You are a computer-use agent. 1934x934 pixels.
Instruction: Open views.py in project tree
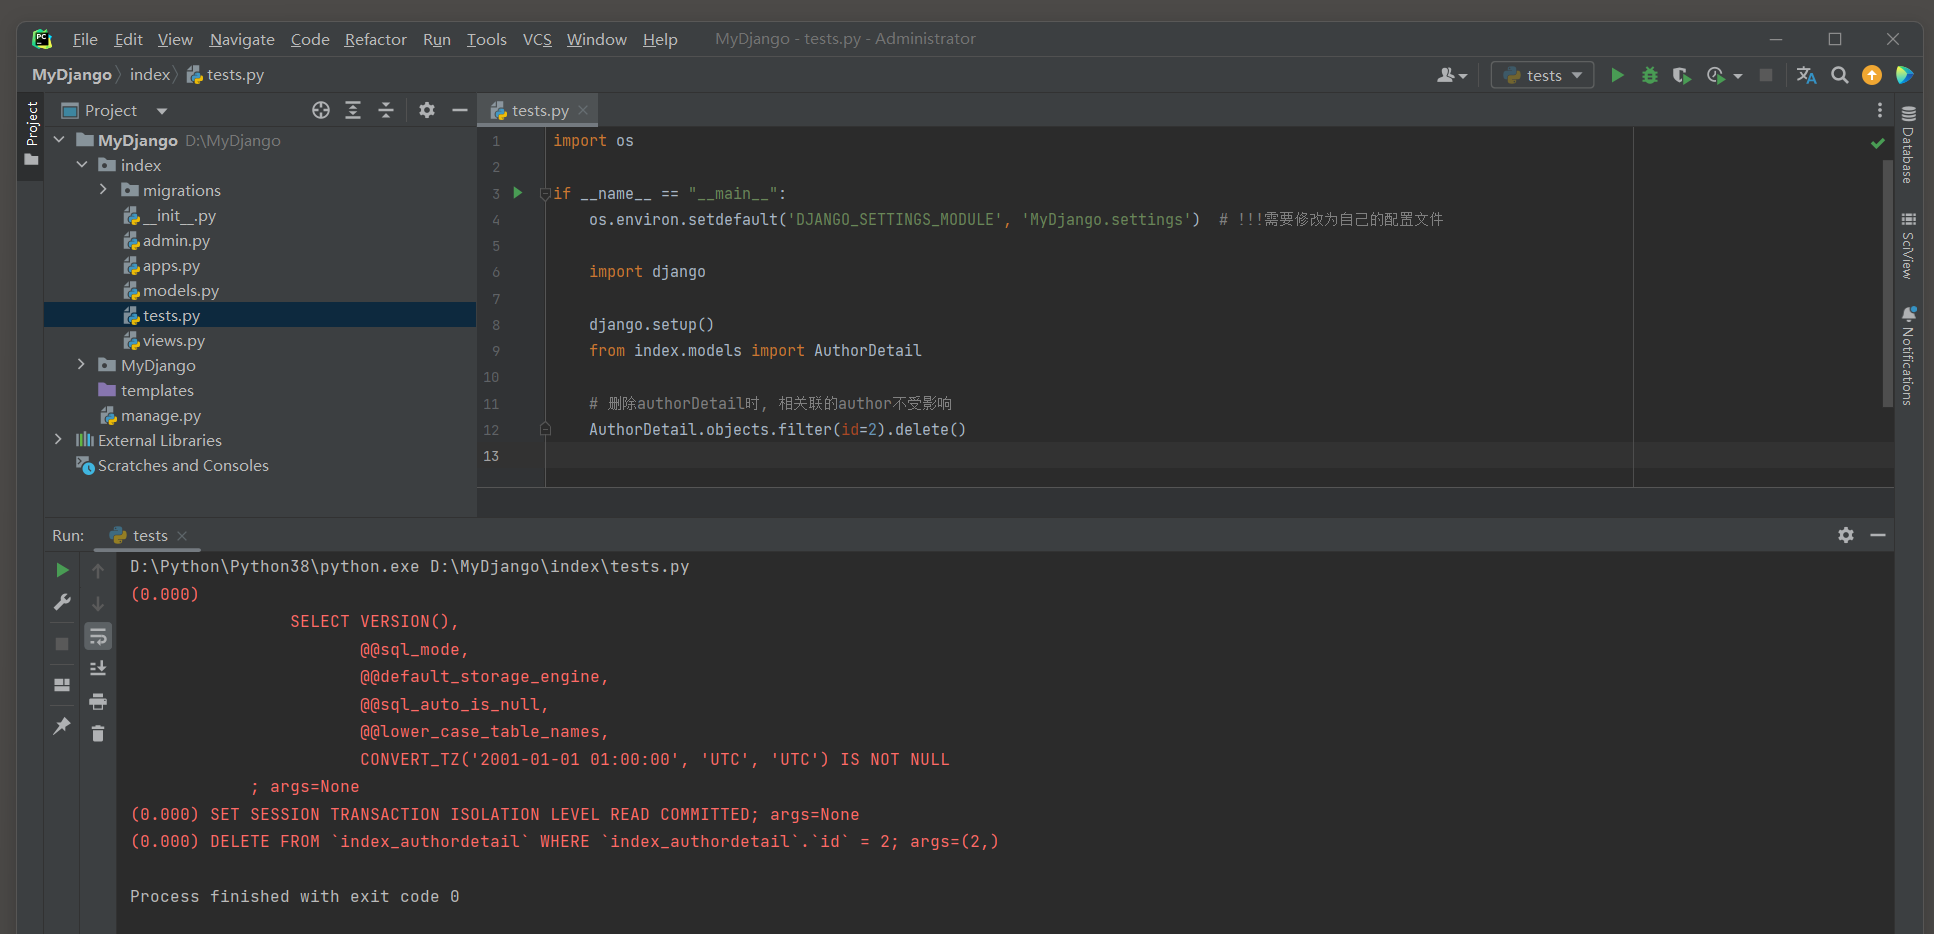tap(173, 340)
